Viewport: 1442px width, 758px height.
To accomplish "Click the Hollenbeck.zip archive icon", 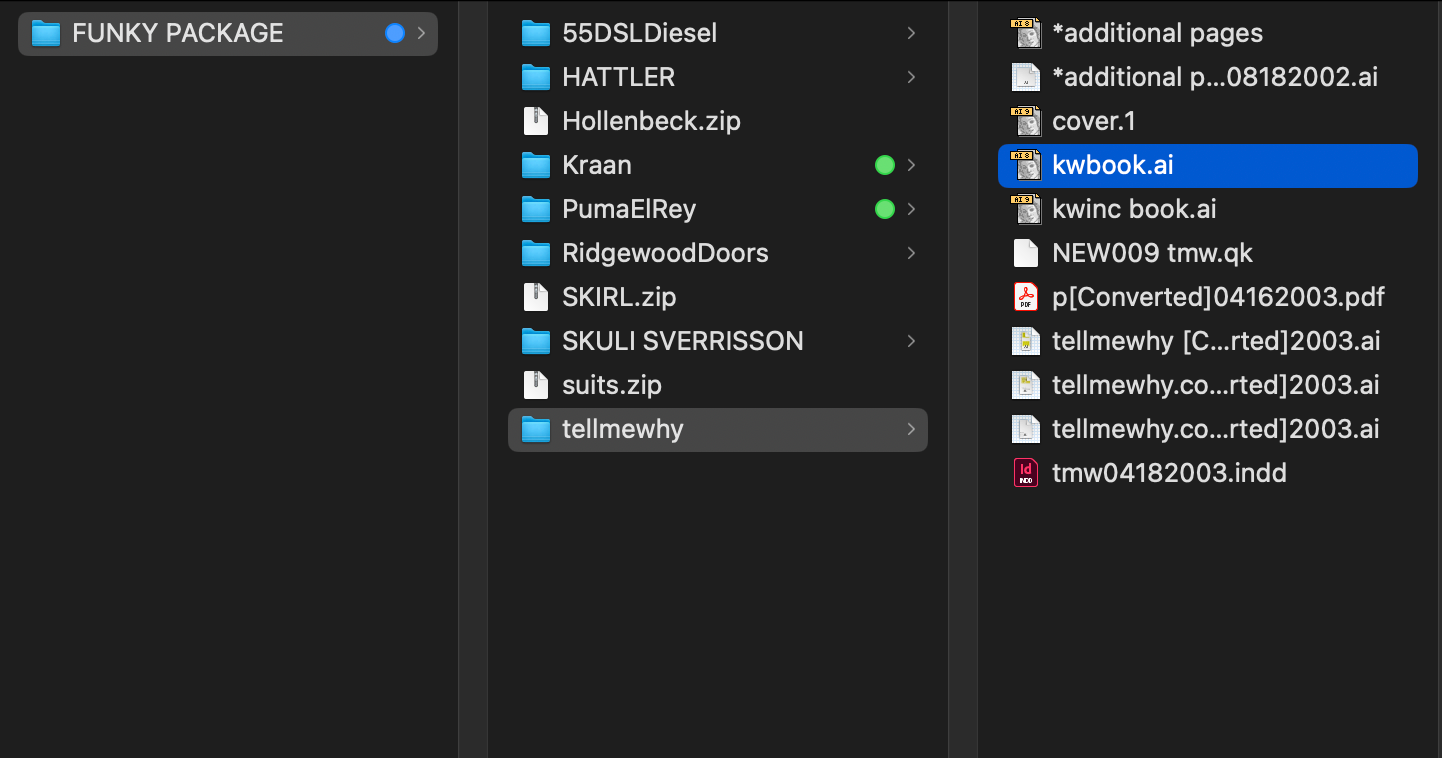I will (x=536, y=121).
